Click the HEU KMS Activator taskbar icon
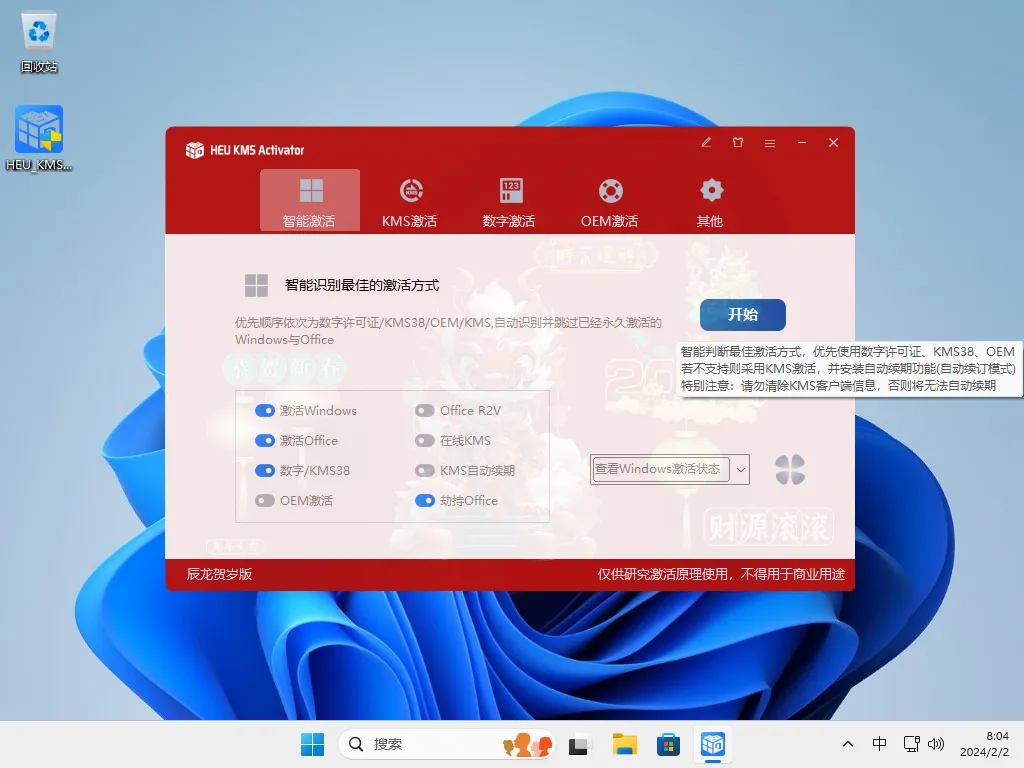This screenshot has width=1024, height=768. (x=712, y=744)
